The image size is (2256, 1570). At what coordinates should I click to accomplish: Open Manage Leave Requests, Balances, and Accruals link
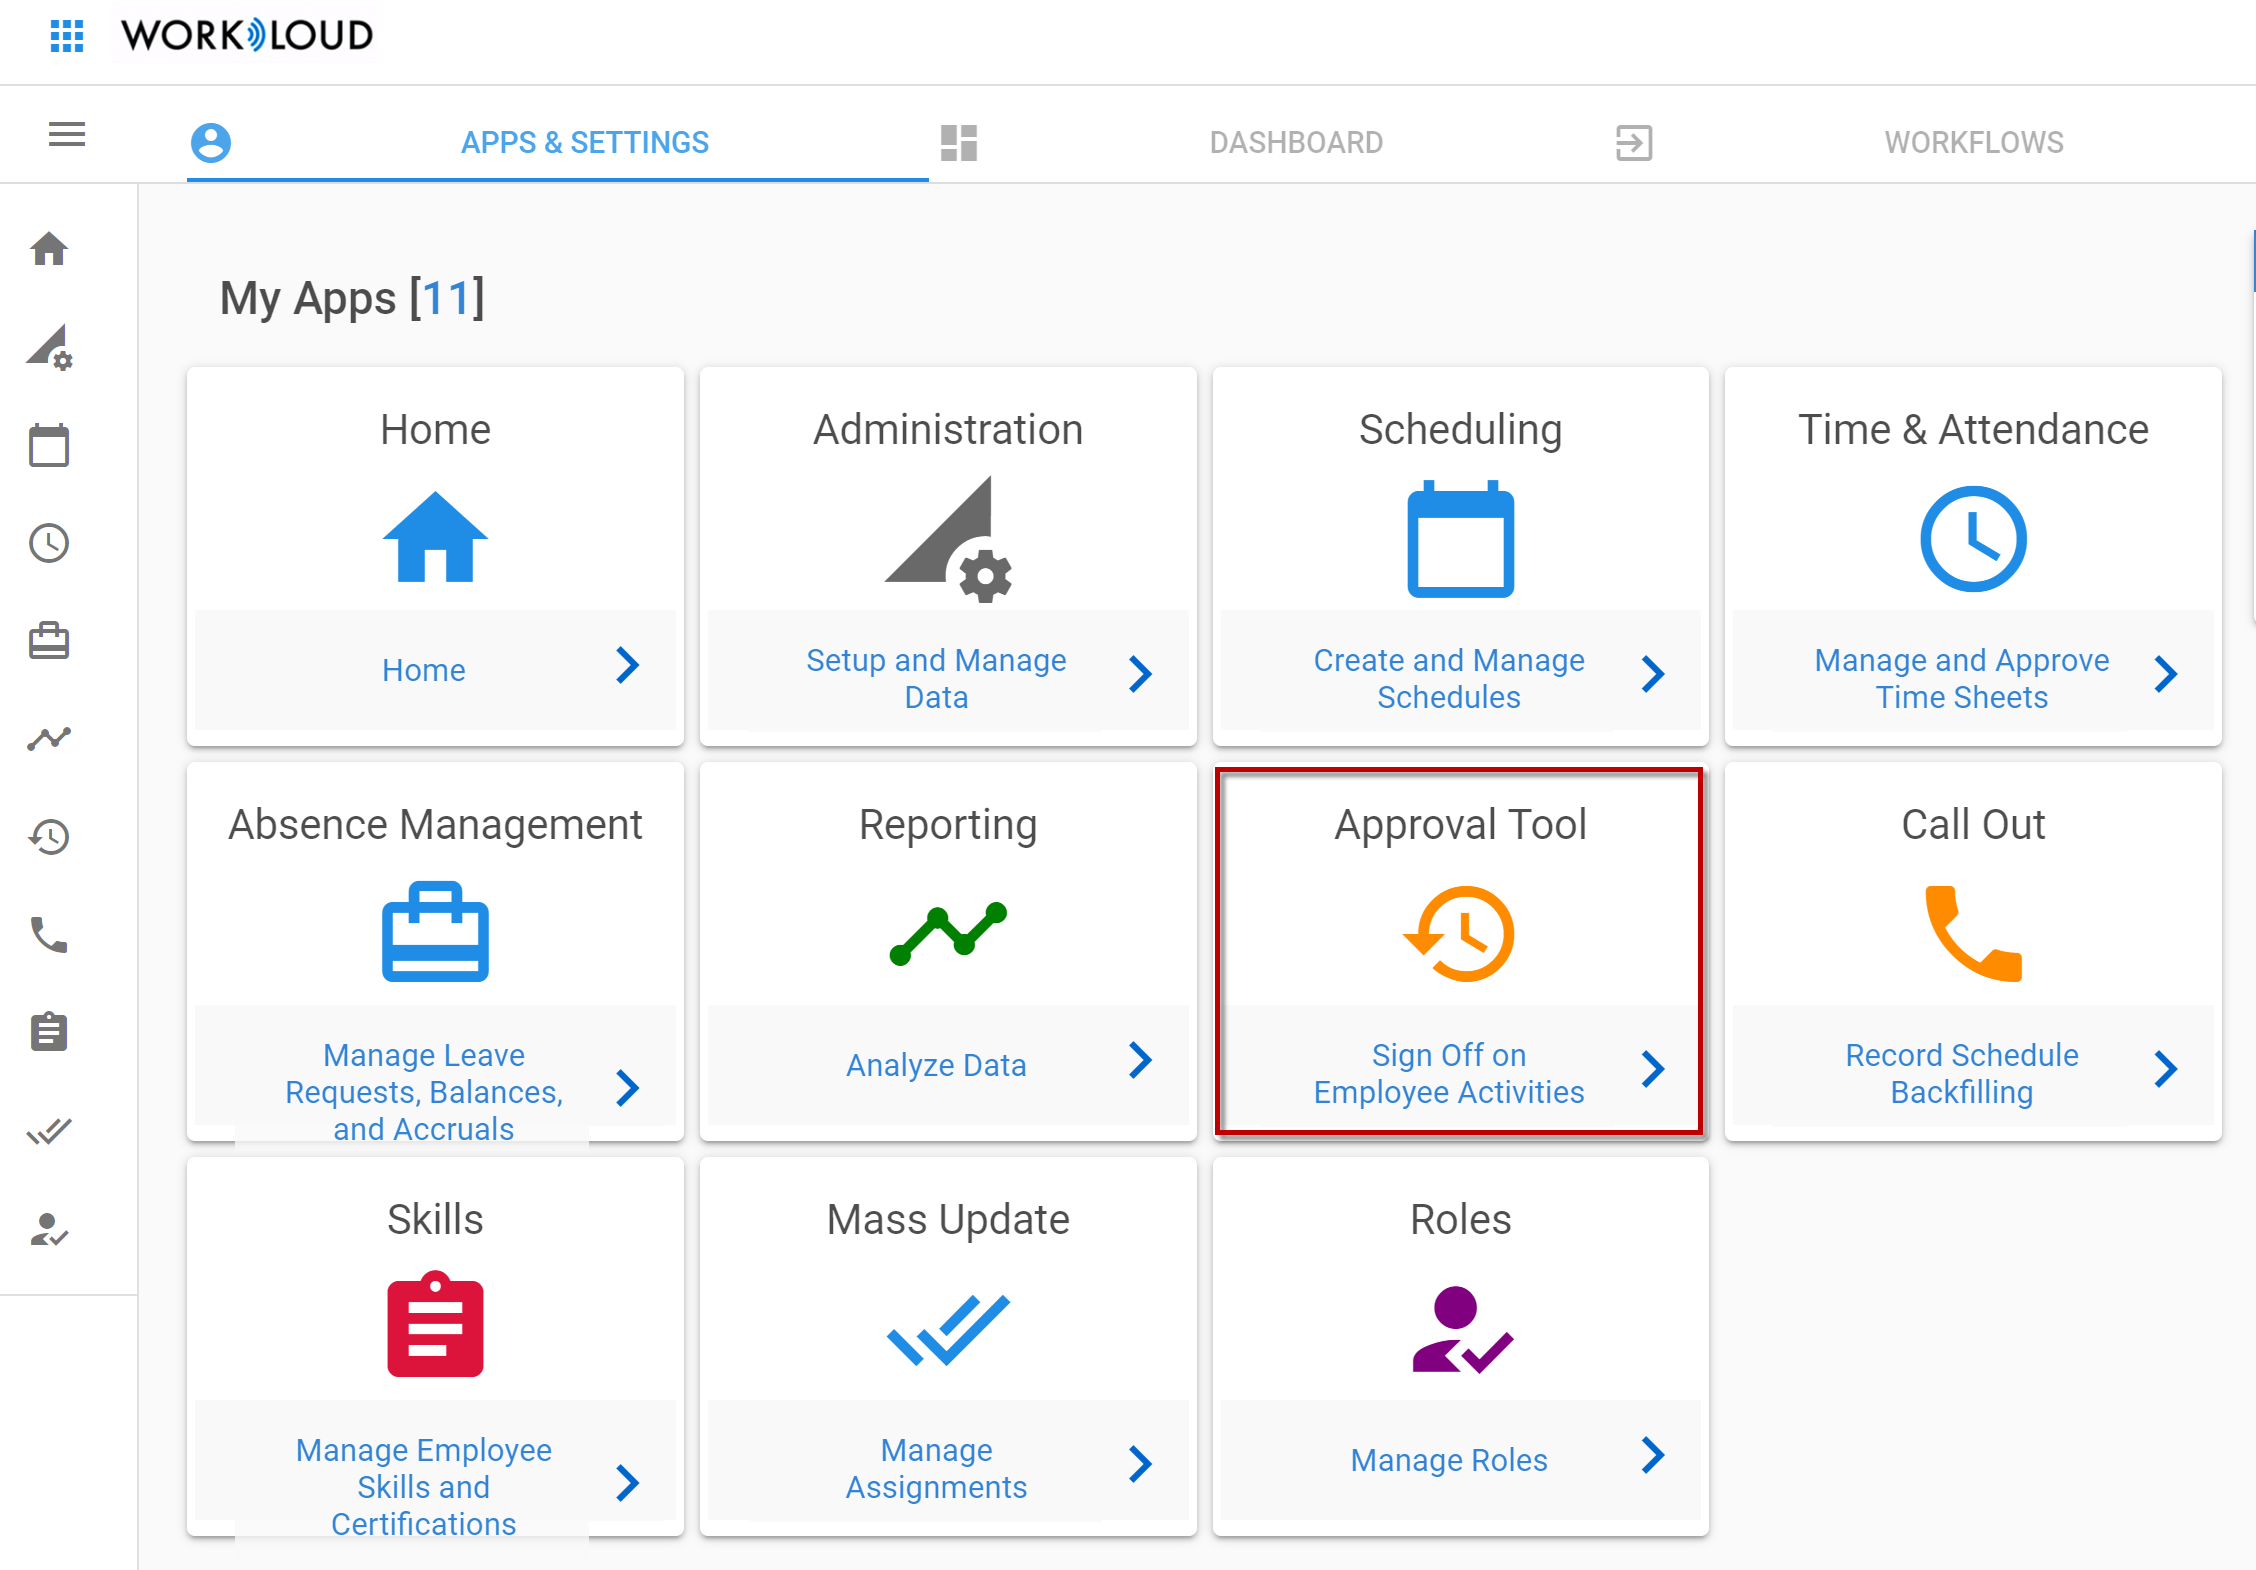point(424,1092)
